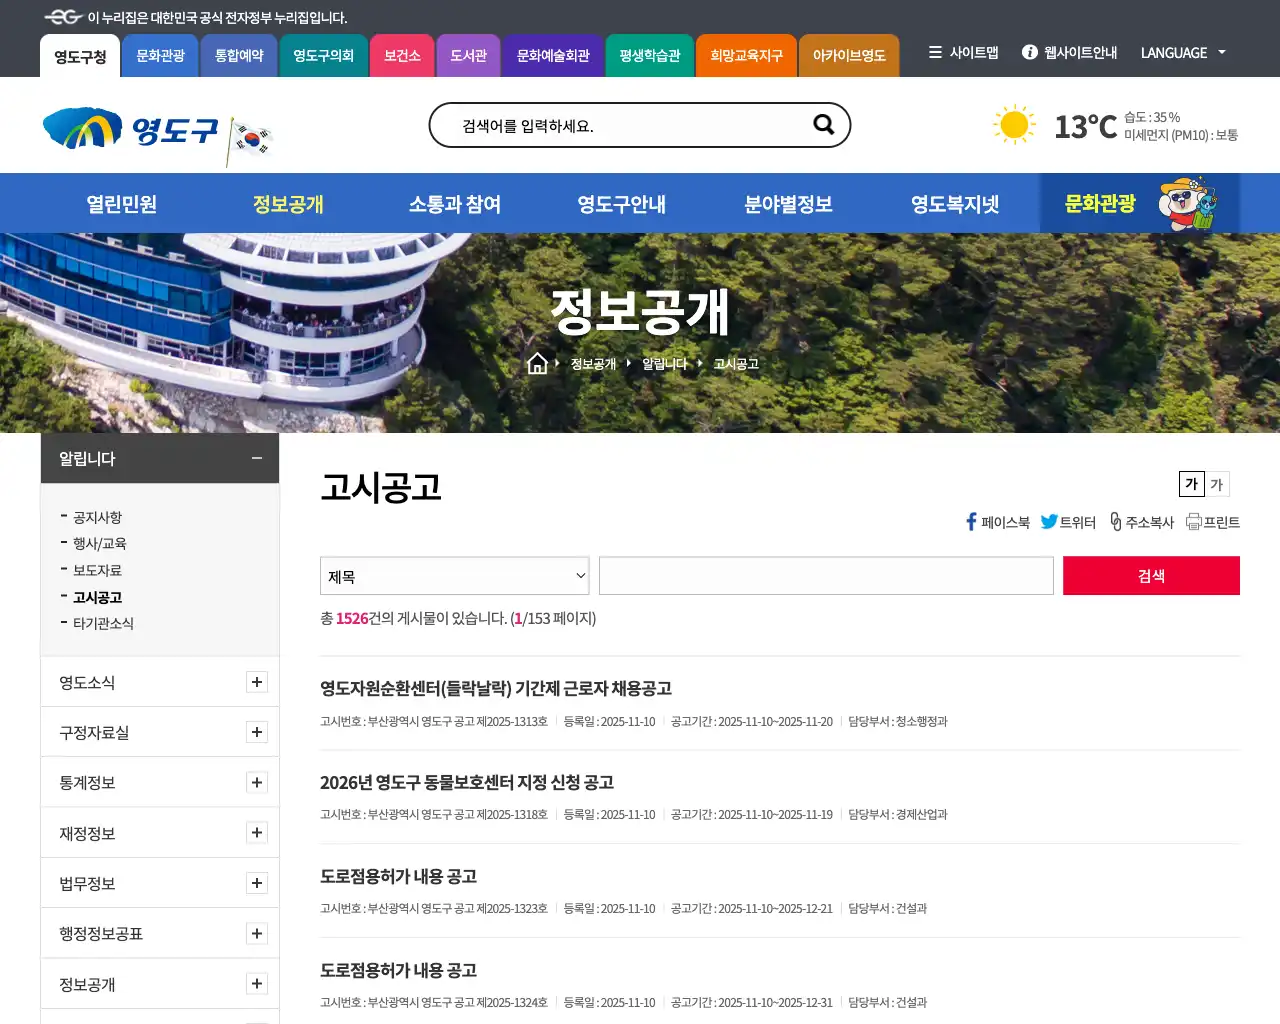Copy the page address using 주소복사 icon
Screen dimensions: 1280x1024
tap(1115, 521)
